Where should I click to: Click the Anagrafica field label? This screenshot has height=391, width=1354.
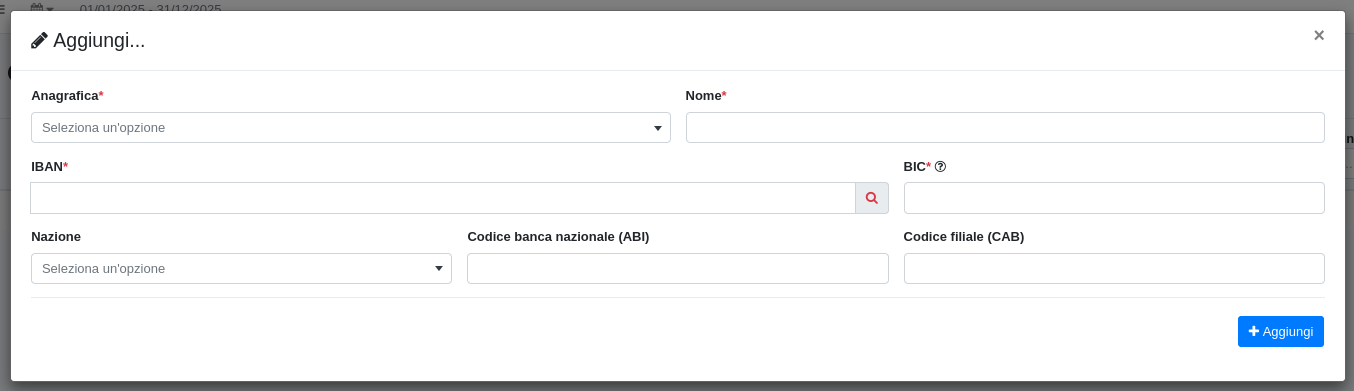coord(65,96)
